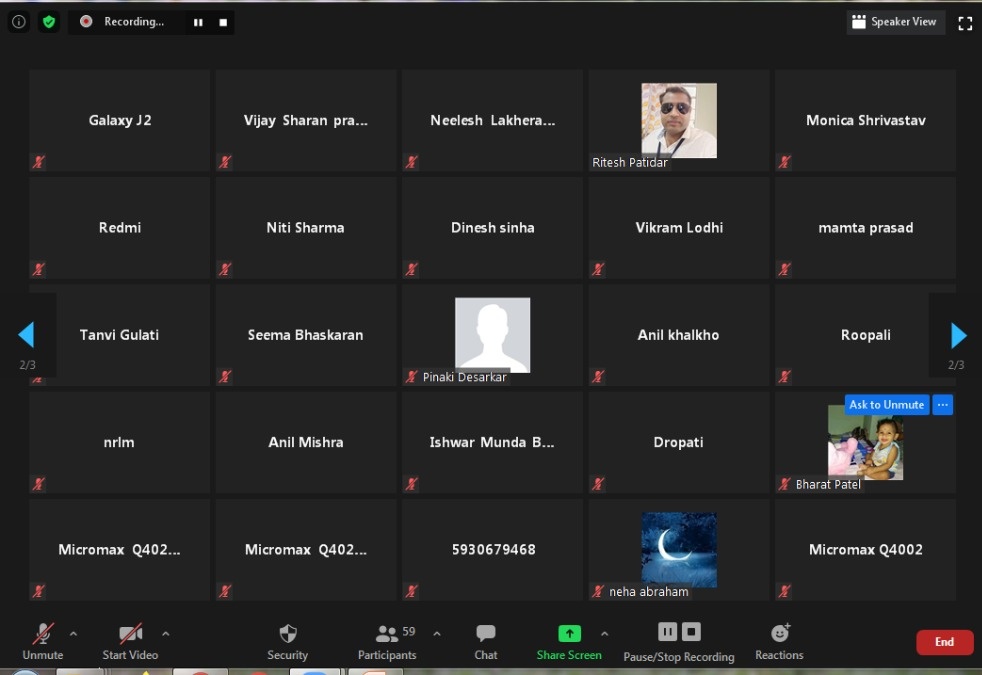
Task: Select Bharat Patel's profile photo
Action: 866,443
